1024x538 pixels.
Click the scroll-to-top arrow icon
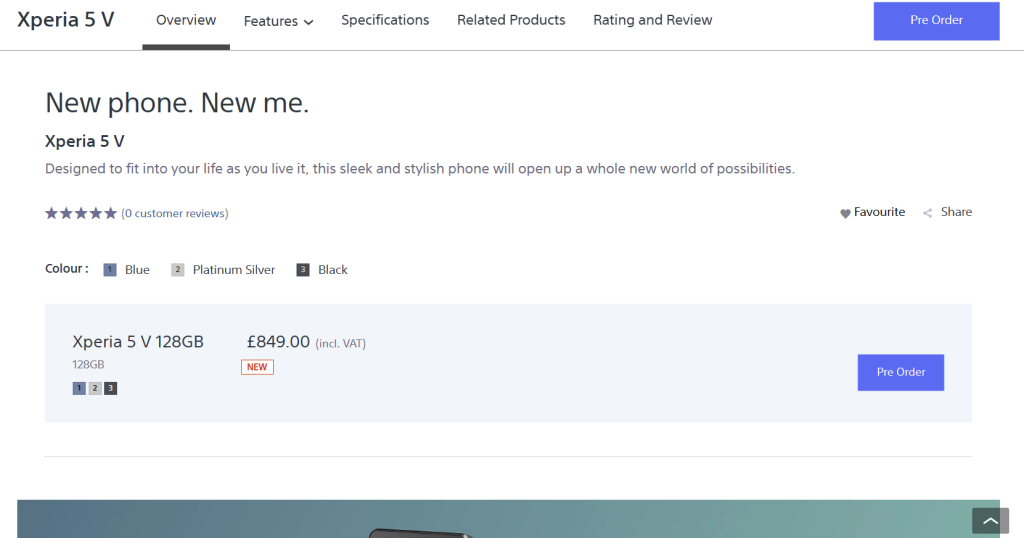(989, 521)
